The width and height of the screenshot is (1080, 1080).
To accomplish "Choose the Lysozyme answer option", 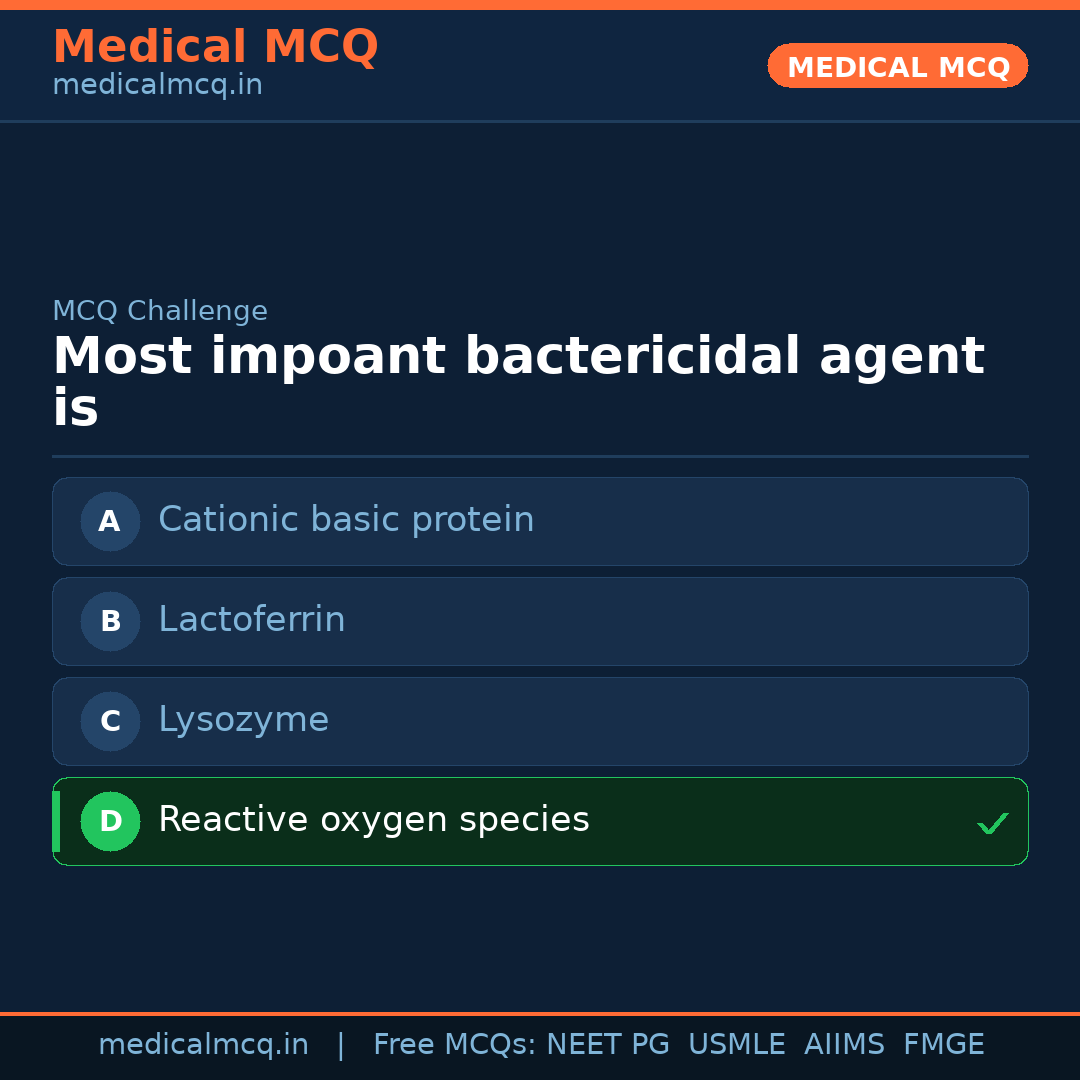I will coord(244,720).
